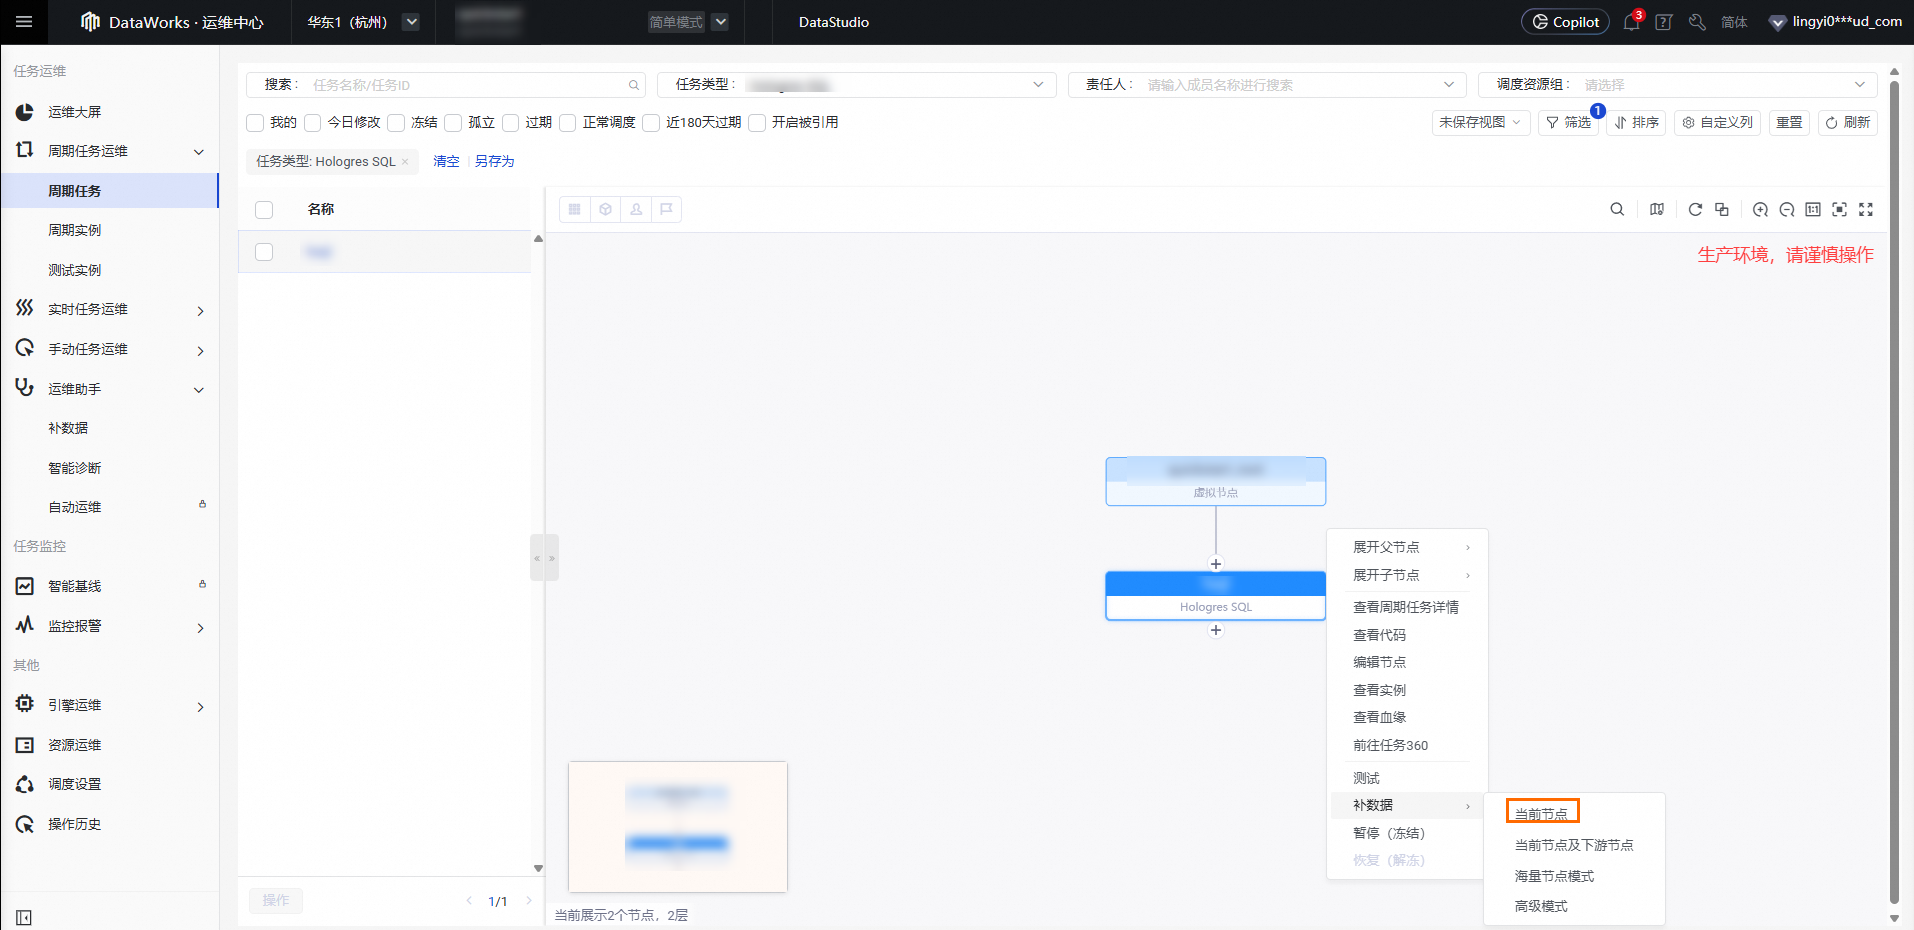Toggle the 冻结 checkbox
The image size is (1914, 930).
396,122
